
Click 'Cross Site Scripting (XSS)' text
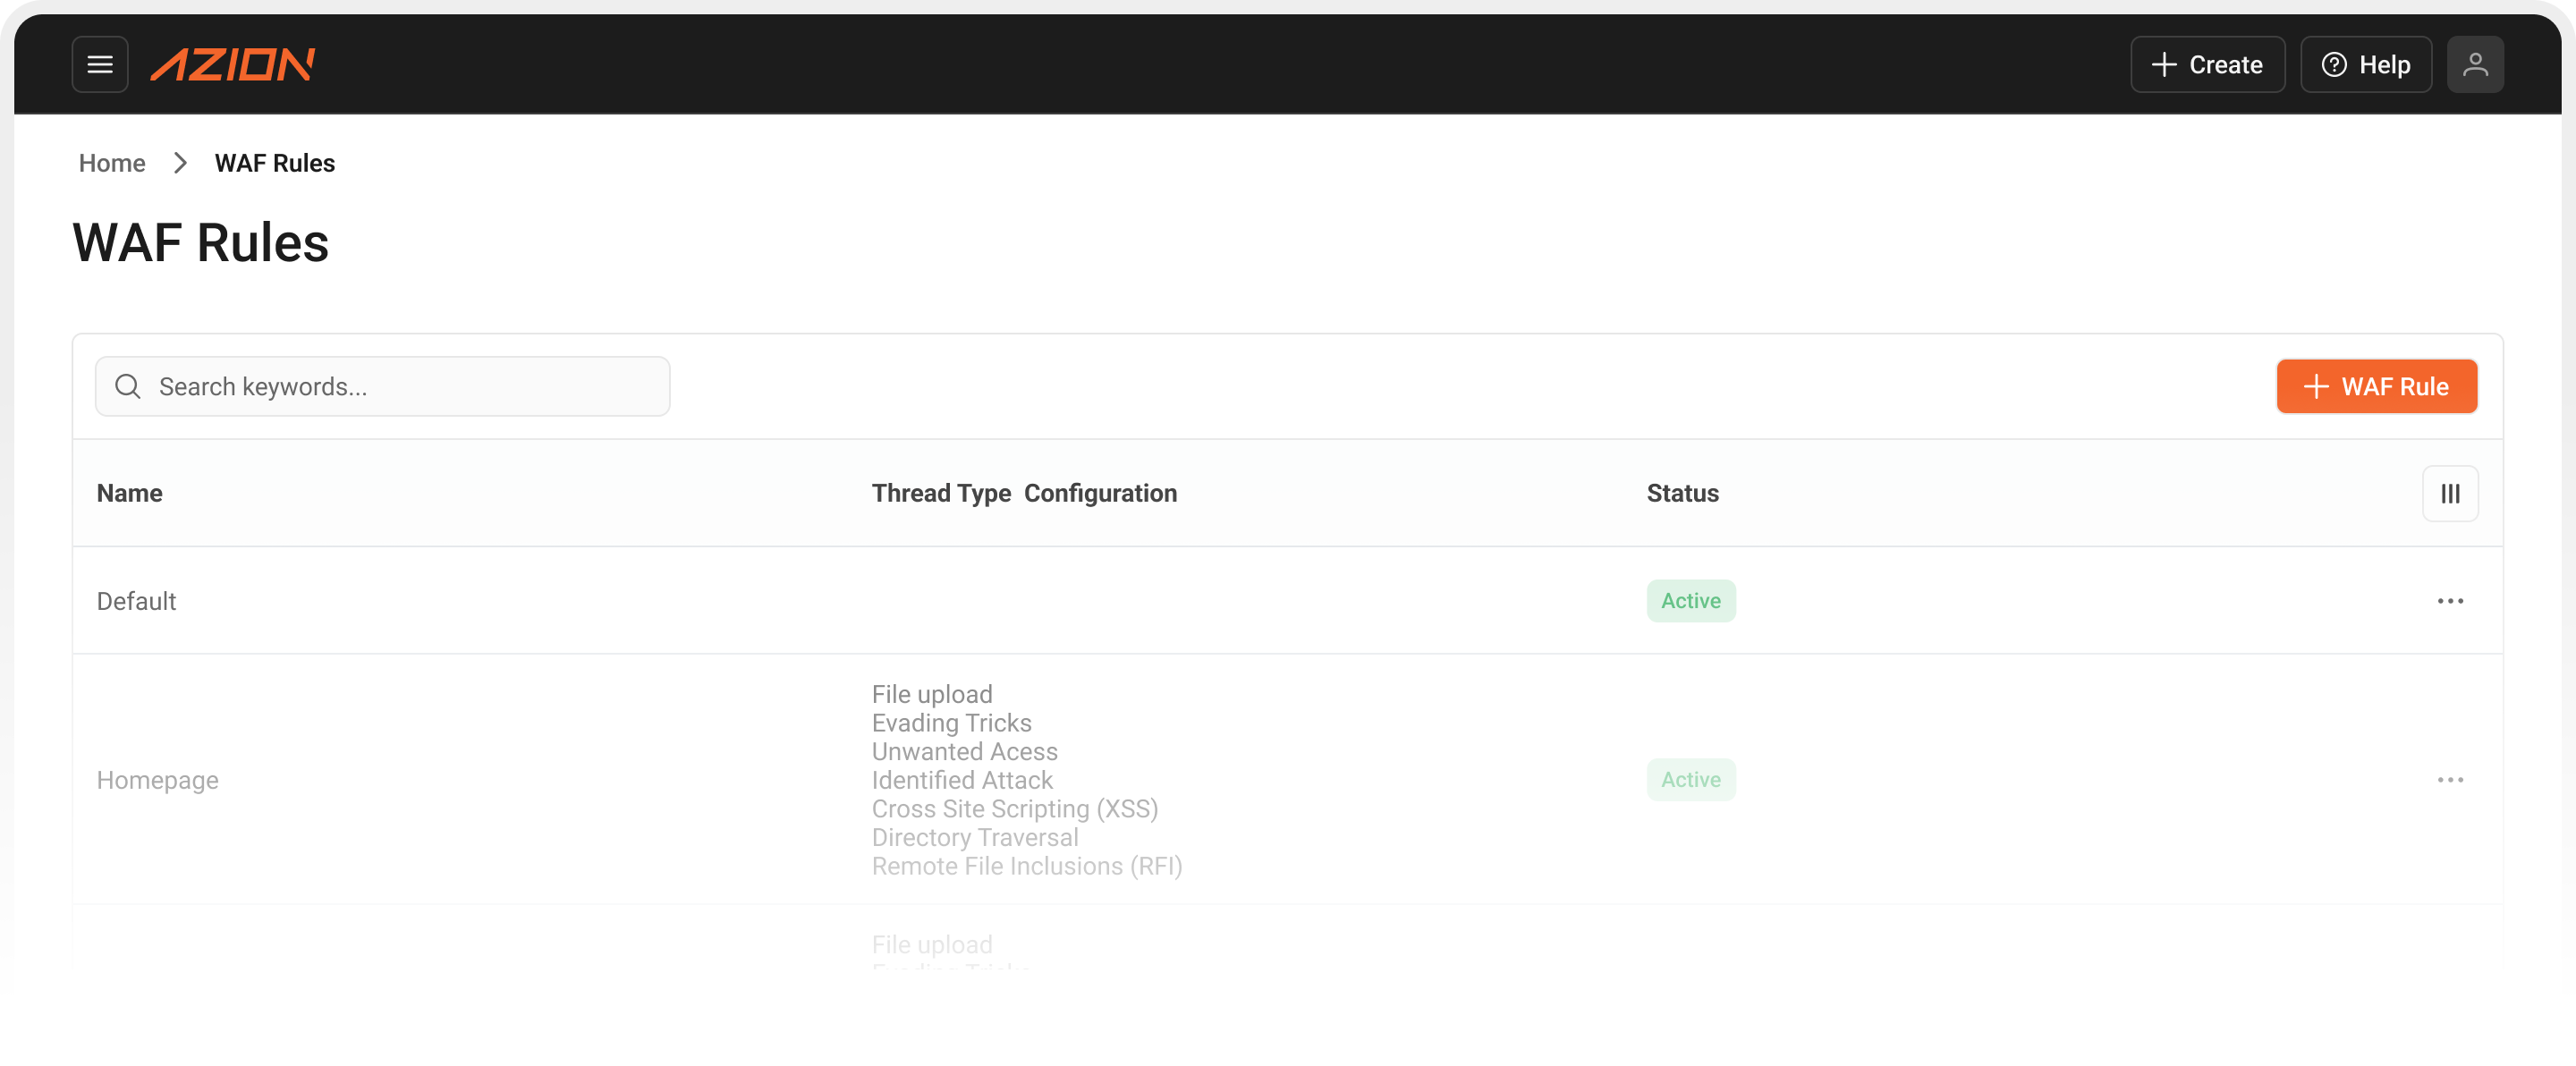[x=1014, y=808]
